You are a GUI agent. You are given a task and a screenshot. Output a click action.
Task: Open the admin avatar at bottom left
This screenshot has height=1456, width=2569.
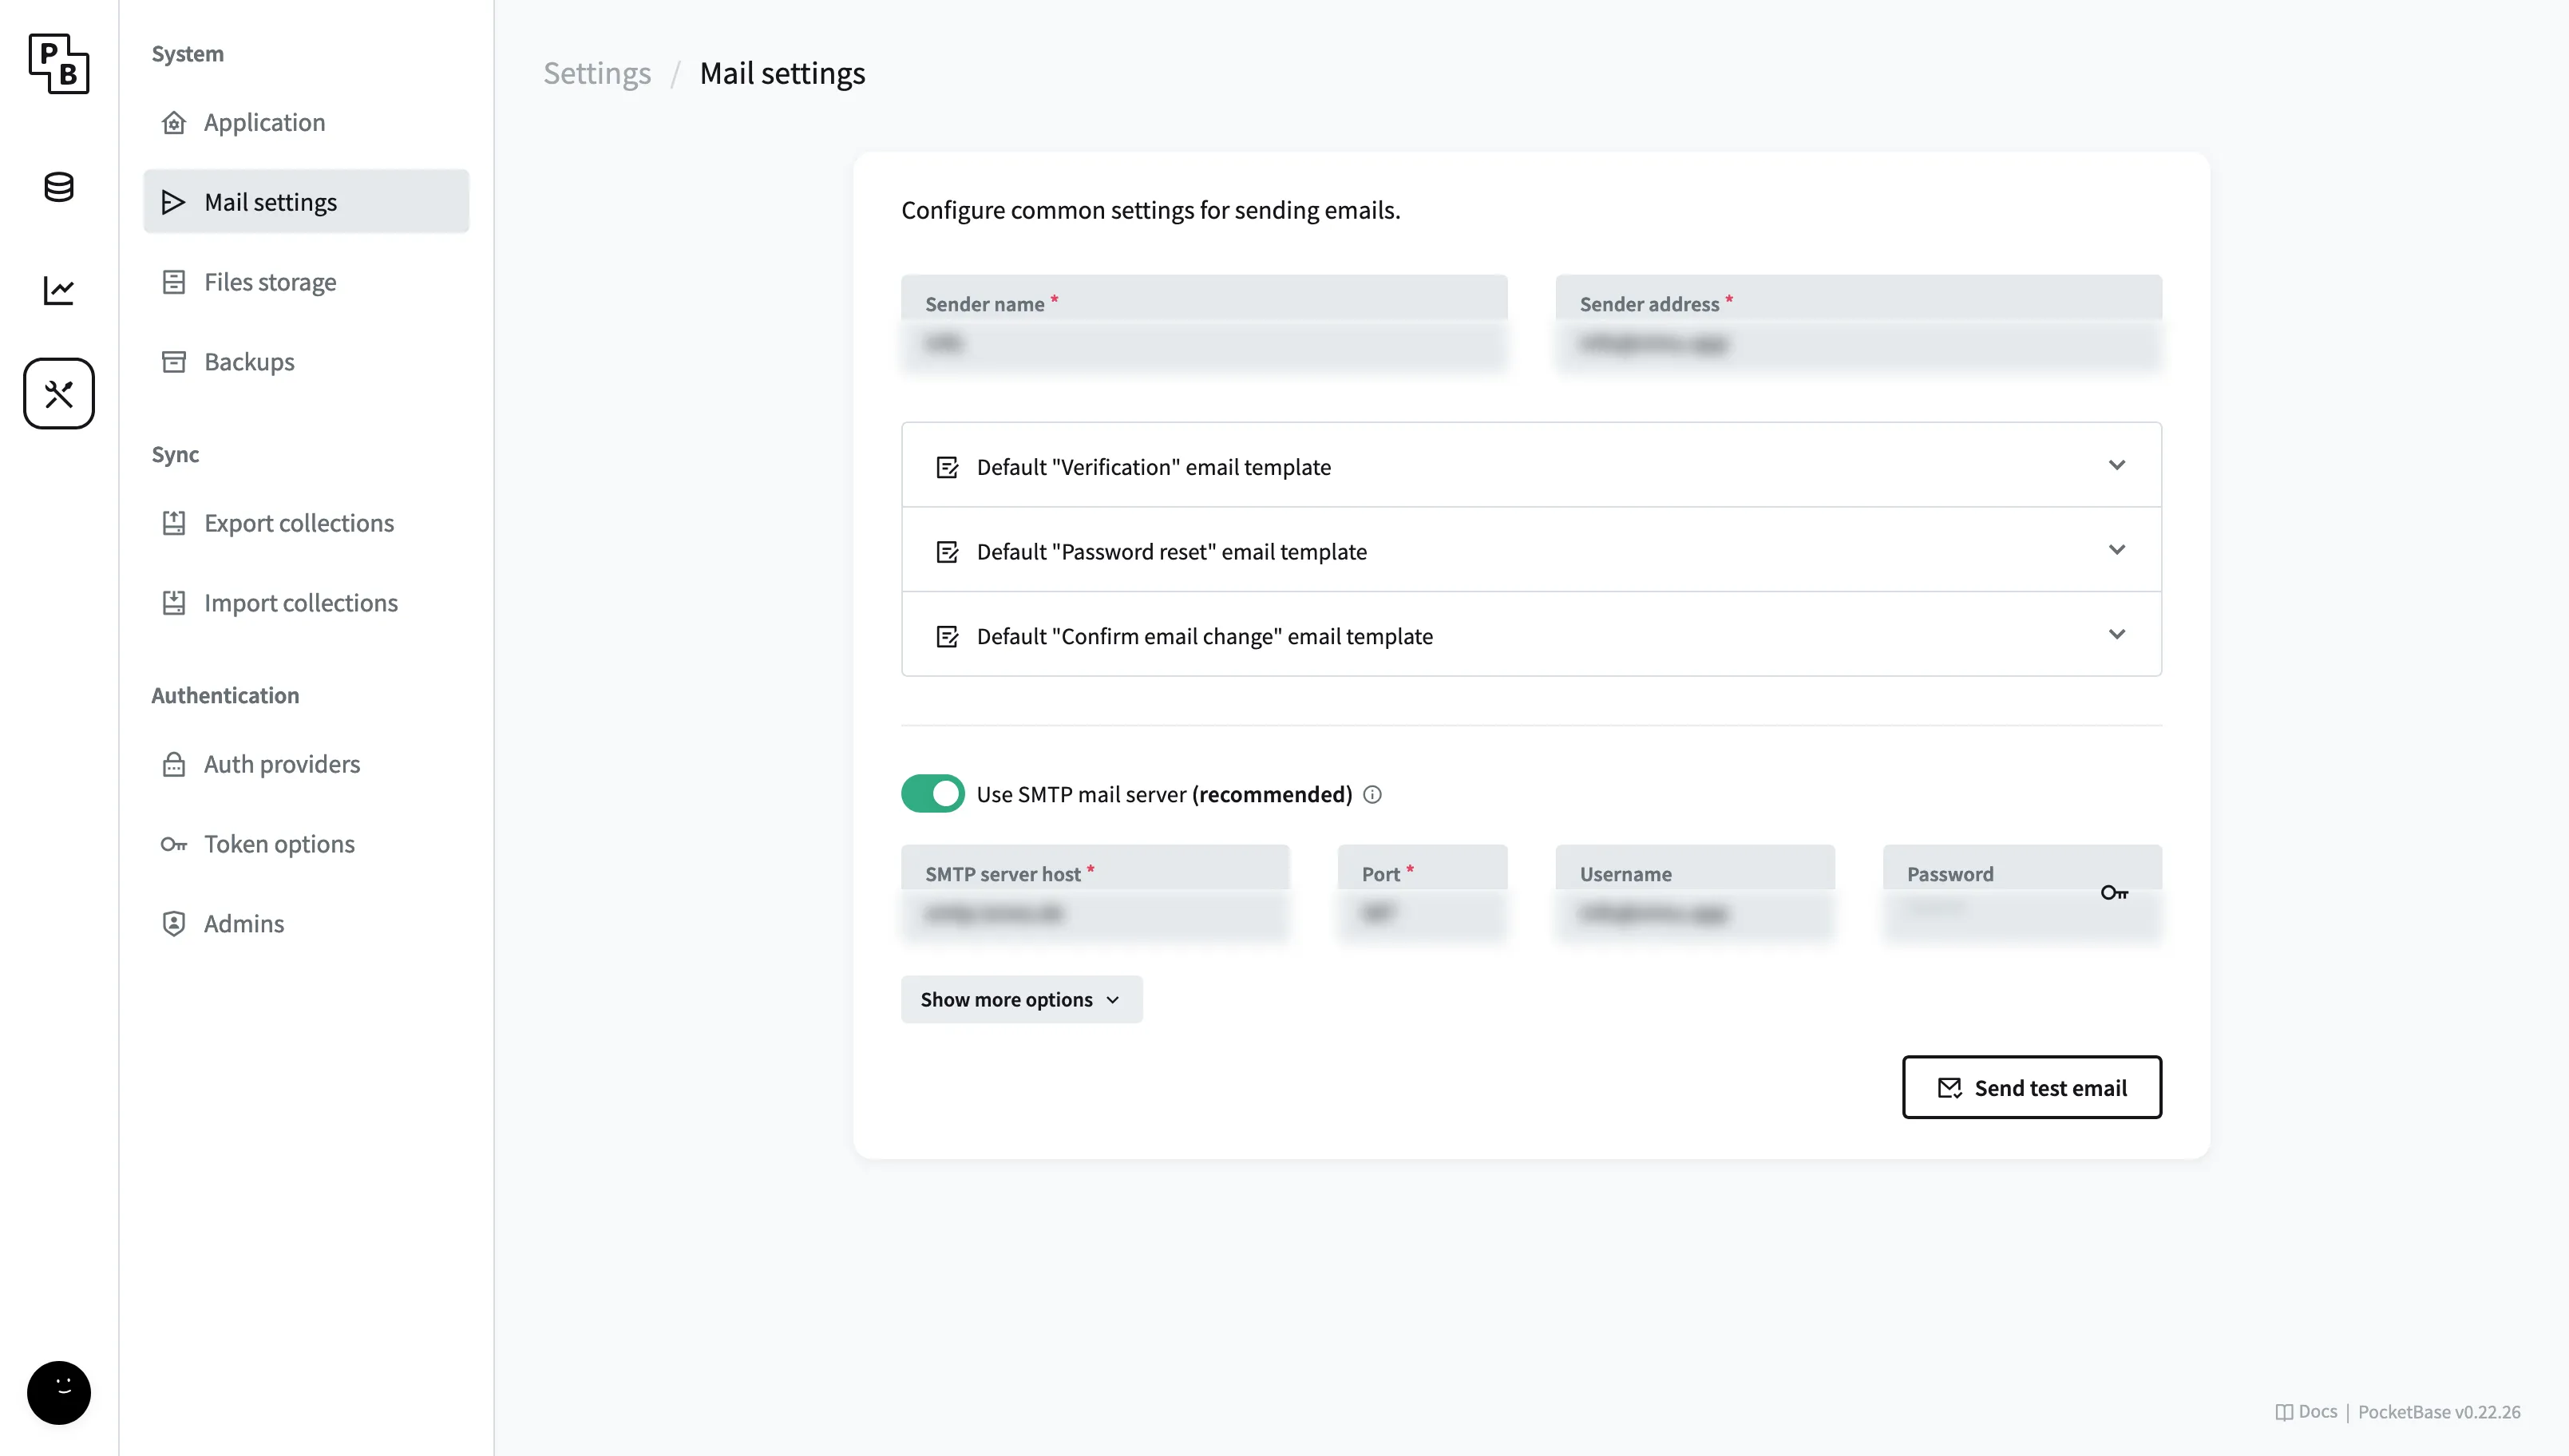pos(58,1392)
